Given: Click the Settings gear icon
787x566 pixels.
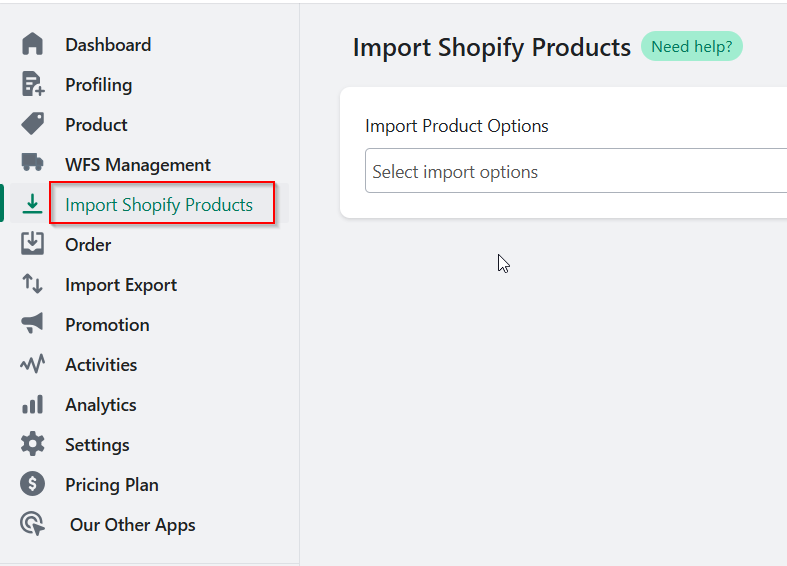Looking at the screenshot, I should coord(33,444).
